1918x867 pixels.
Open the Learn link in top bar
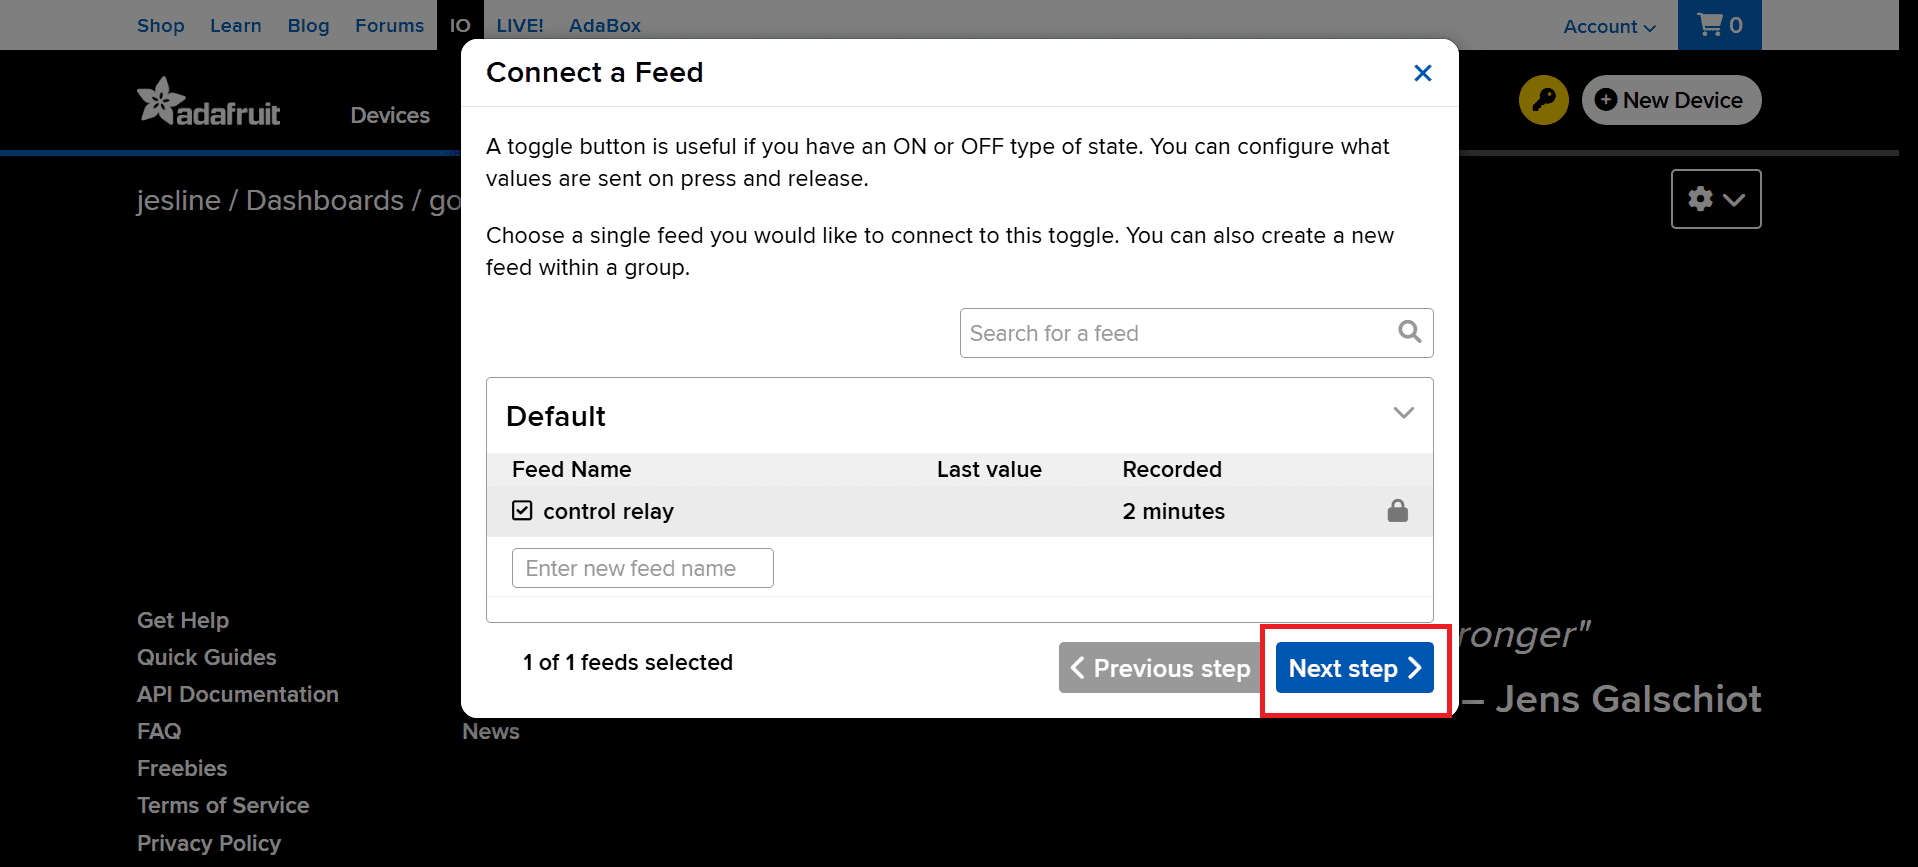tap(236, 25)
